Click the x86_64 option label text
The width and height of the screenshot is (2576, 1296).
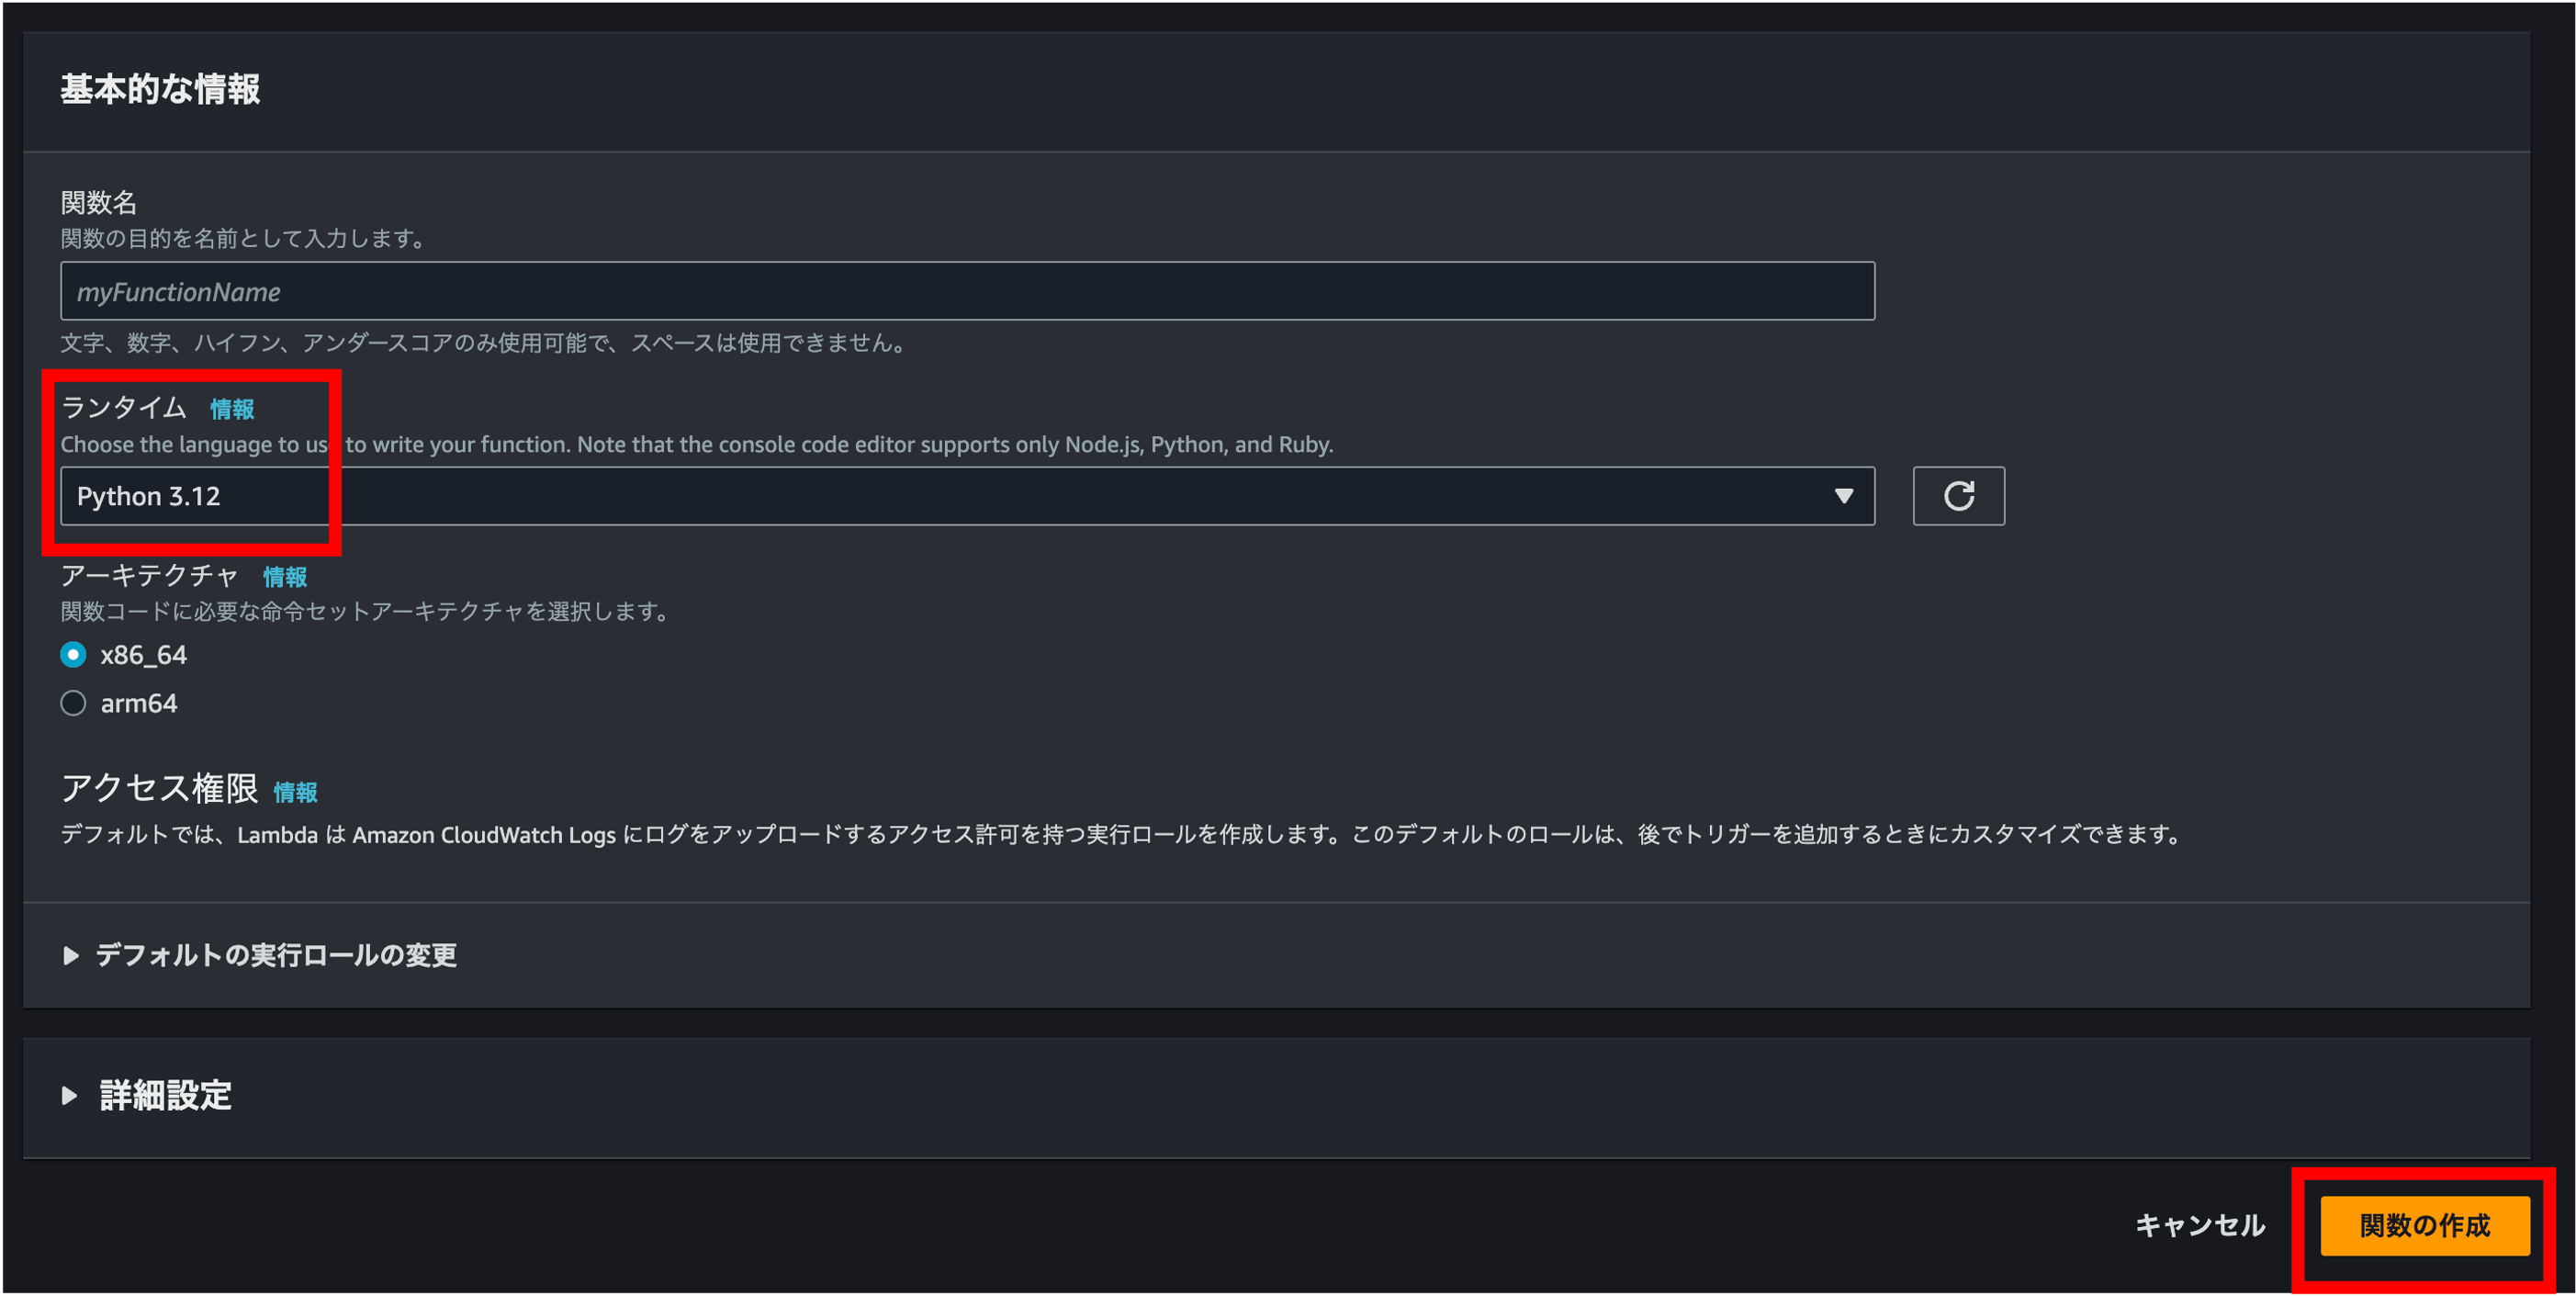coord(143,655)
